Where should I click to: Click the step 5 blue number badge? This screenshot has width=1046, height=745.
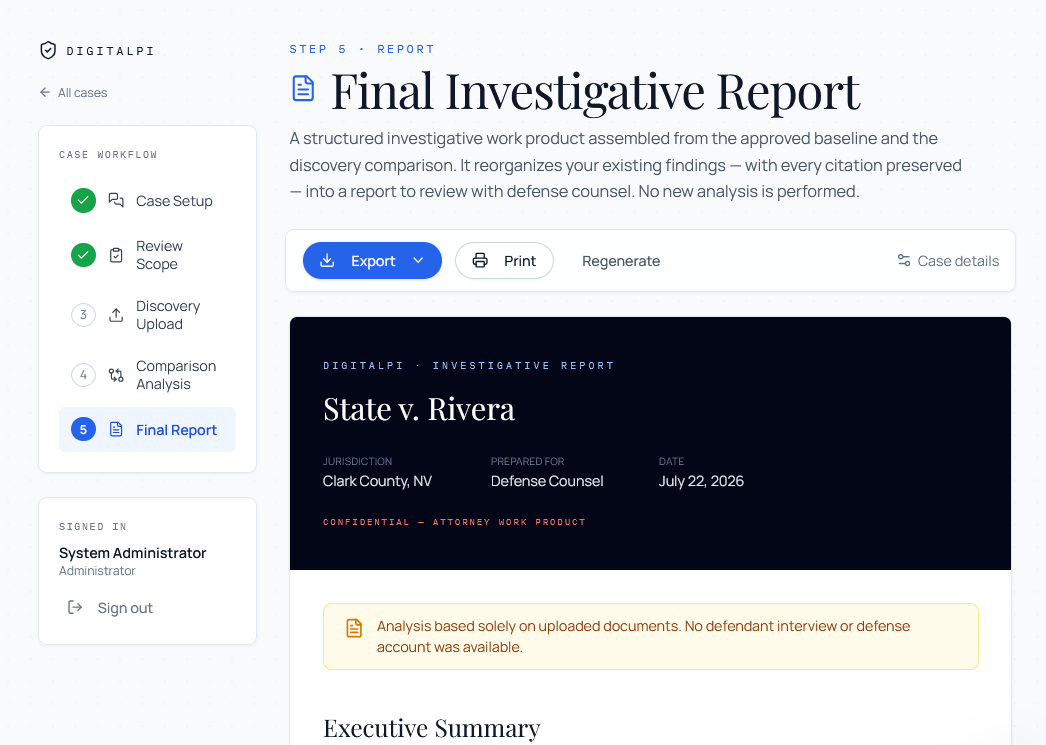tap(83, 430)
